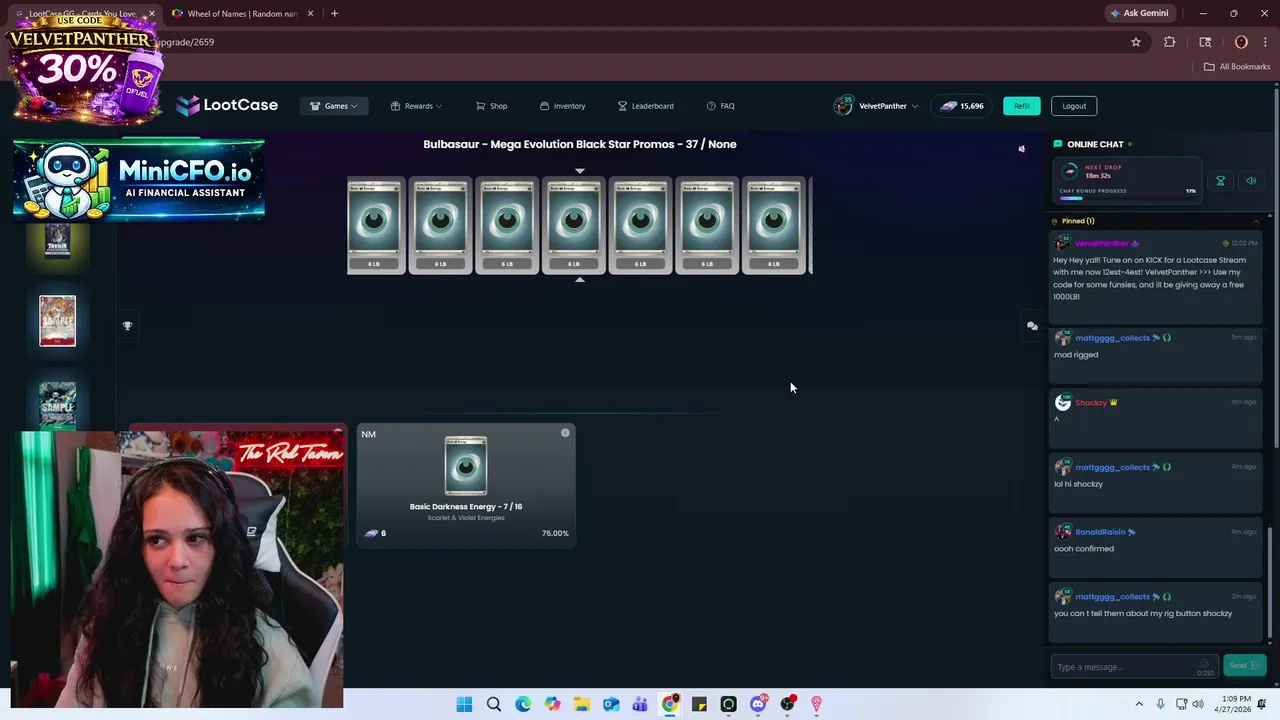This screenshot has height=720, width=1280.
Task: Open the FAQ page
Action: point(720,106)
